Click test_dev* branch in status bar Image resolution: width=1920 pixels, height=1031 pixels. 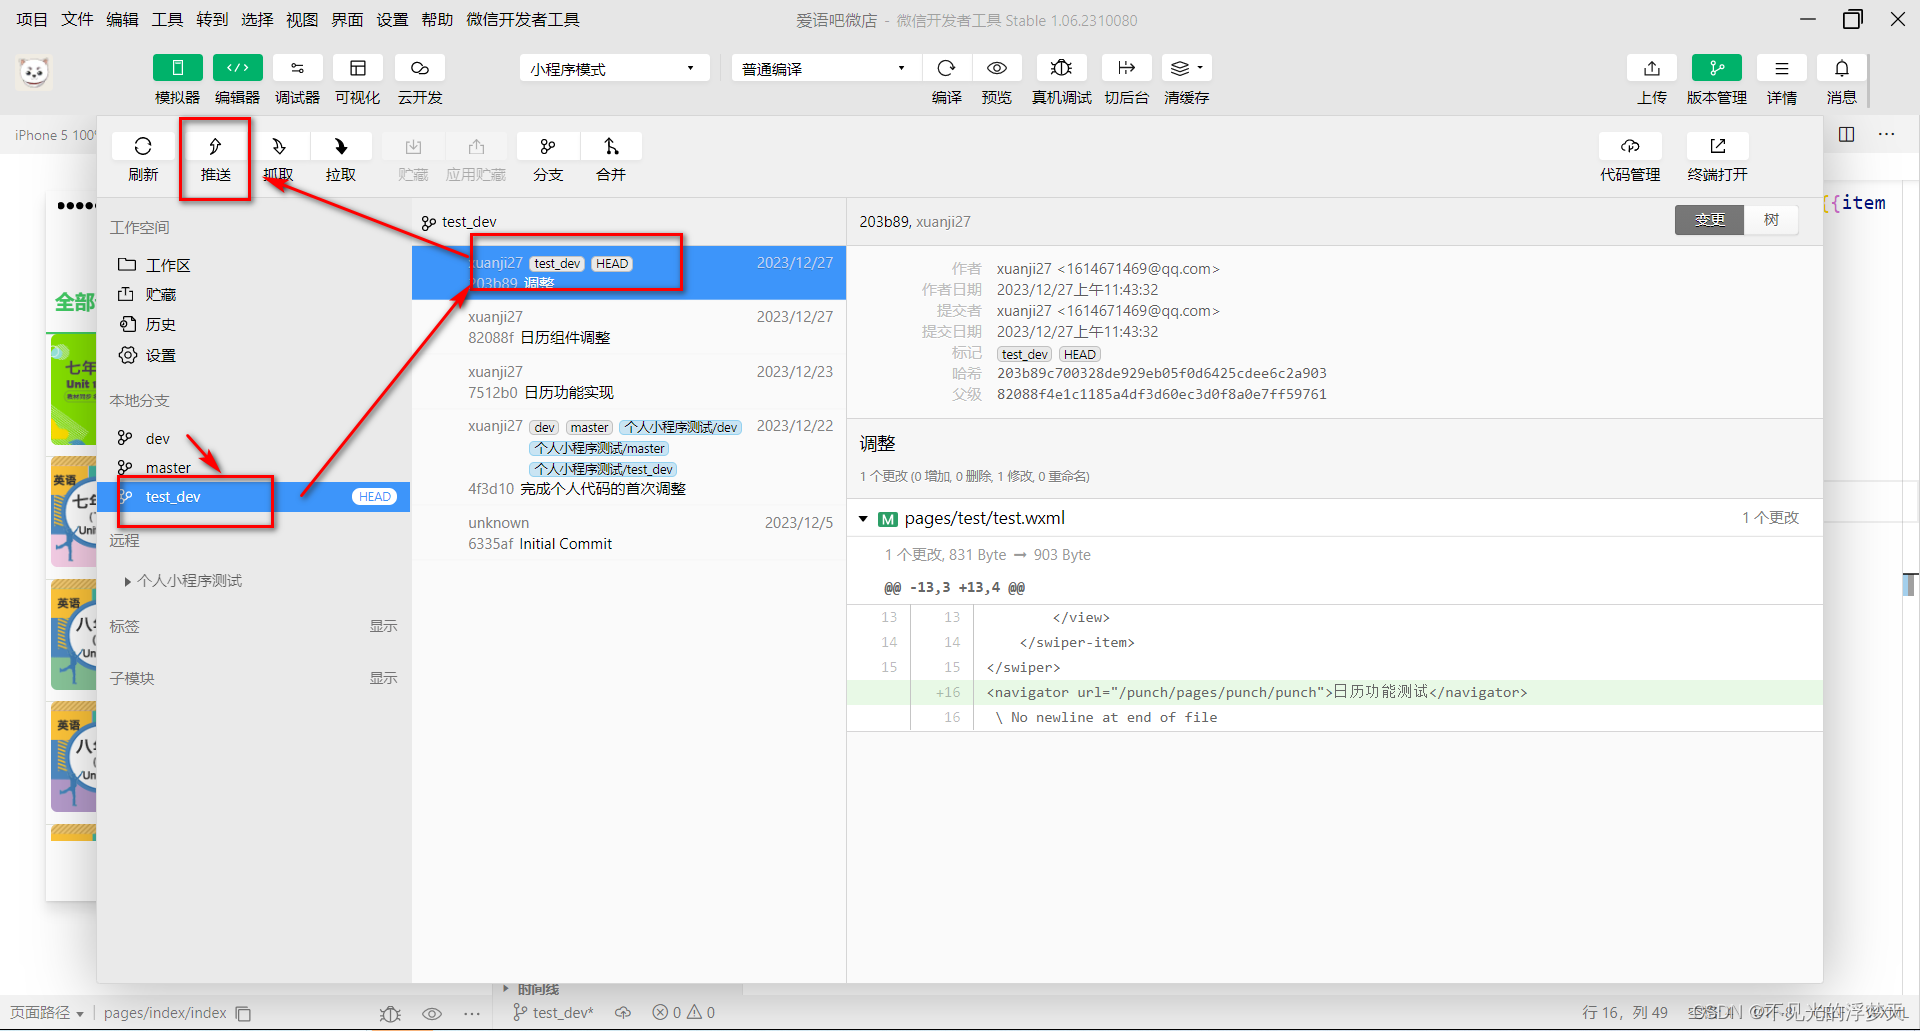553,1013
